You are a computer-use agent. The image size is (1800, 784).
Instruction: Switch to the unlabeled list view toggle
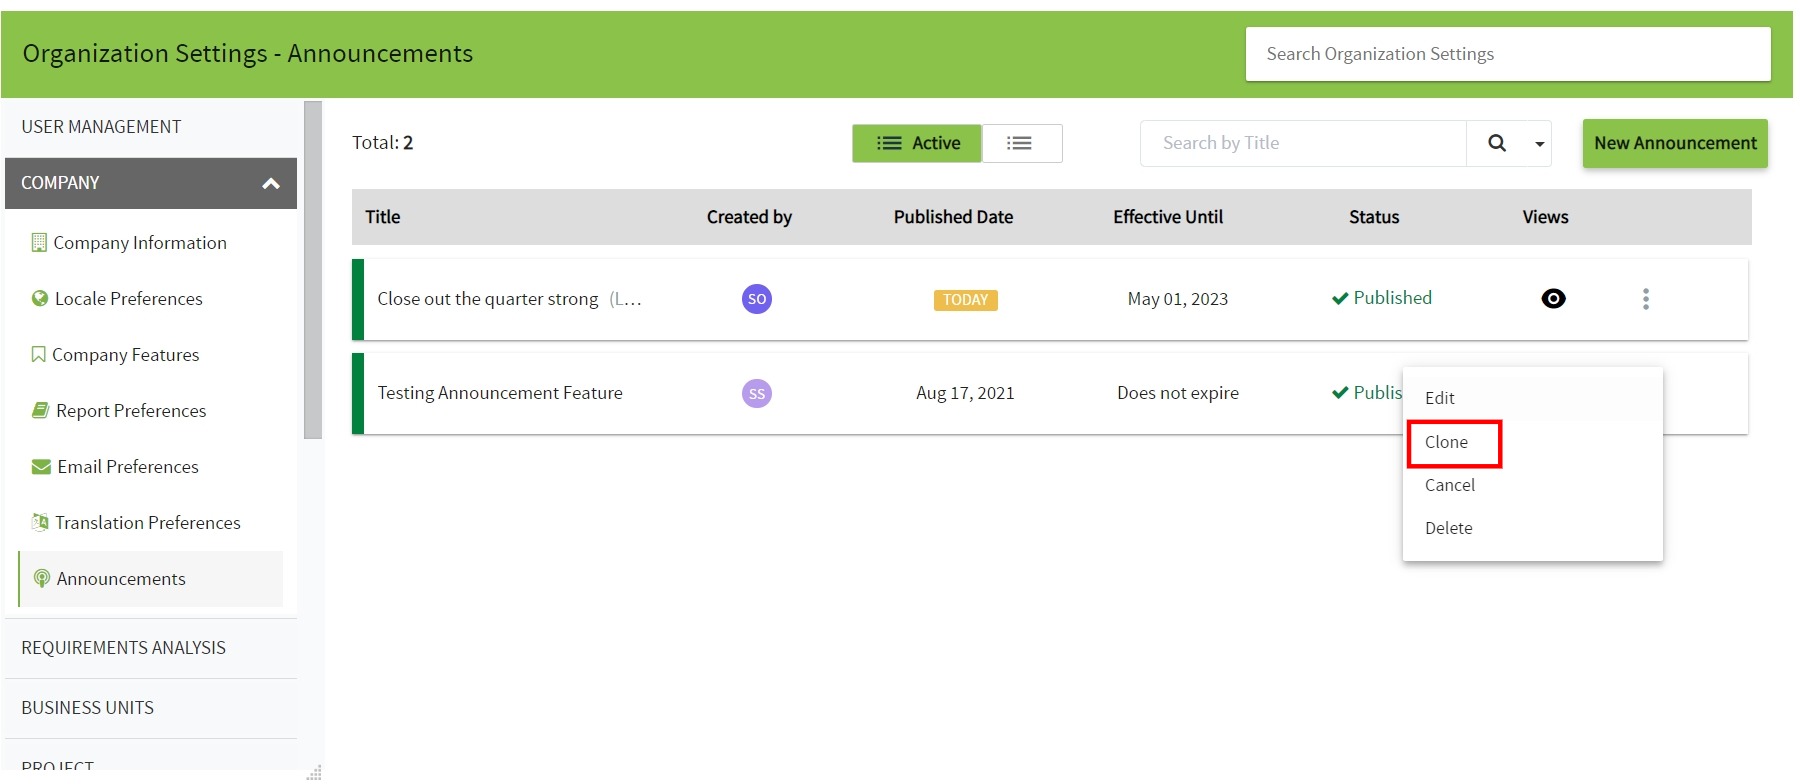pos(1021,143)
